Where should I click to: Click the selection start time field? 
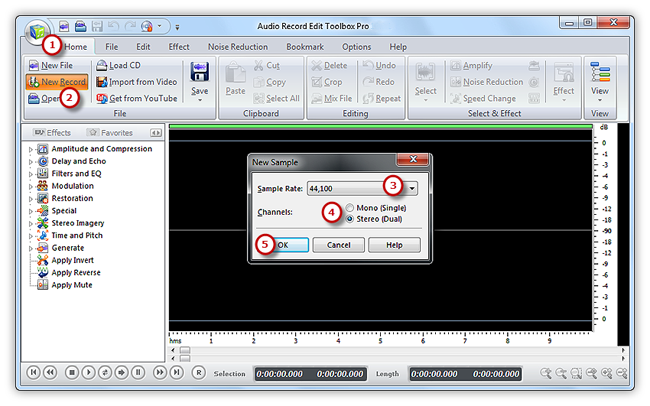pos(279,374)
